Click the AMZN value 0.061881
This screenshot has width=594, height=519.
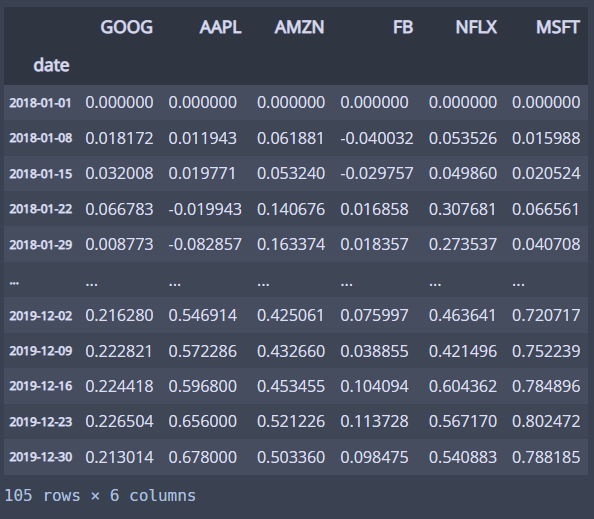pyautogui.click(x=291, y=138)
